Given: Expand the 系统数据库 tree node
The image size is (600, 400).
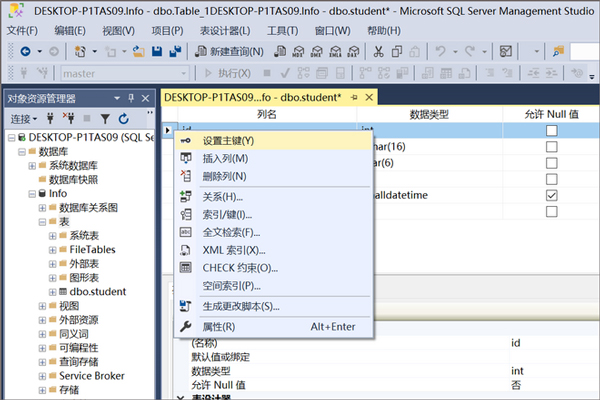Looking at the screenshot, I should [x=33, y=165].
